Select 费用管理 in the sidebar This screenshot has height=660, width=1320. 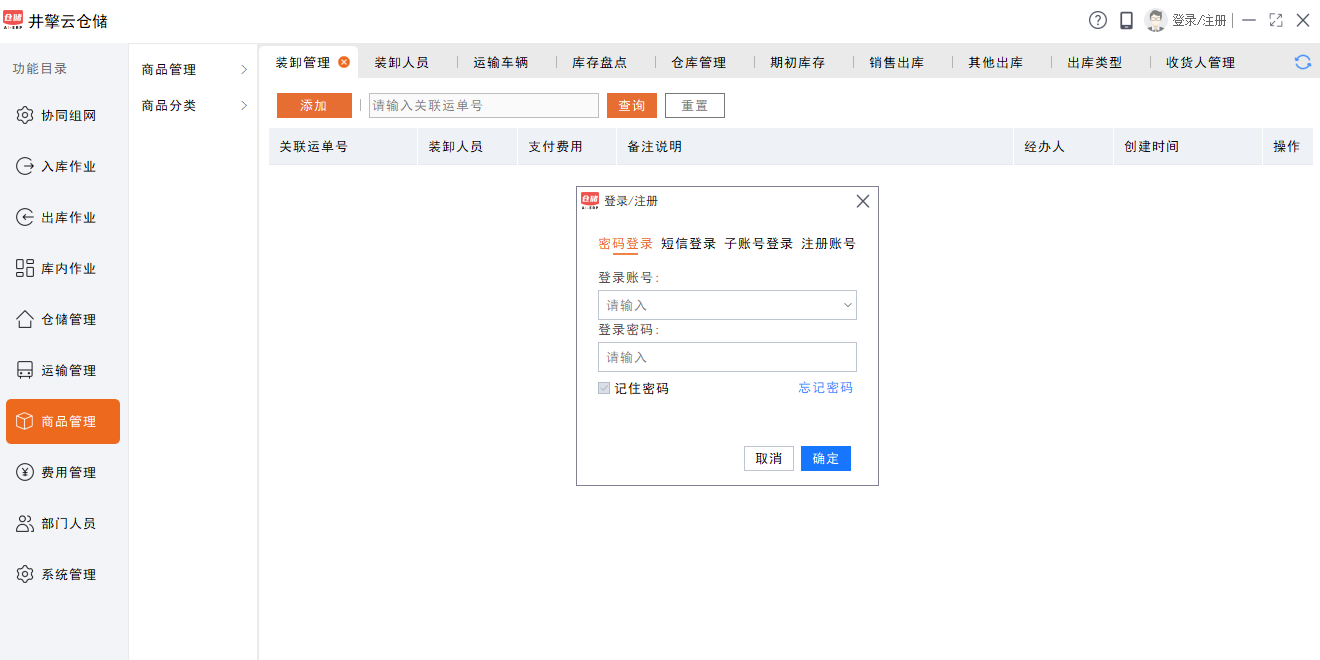[68, 473]
